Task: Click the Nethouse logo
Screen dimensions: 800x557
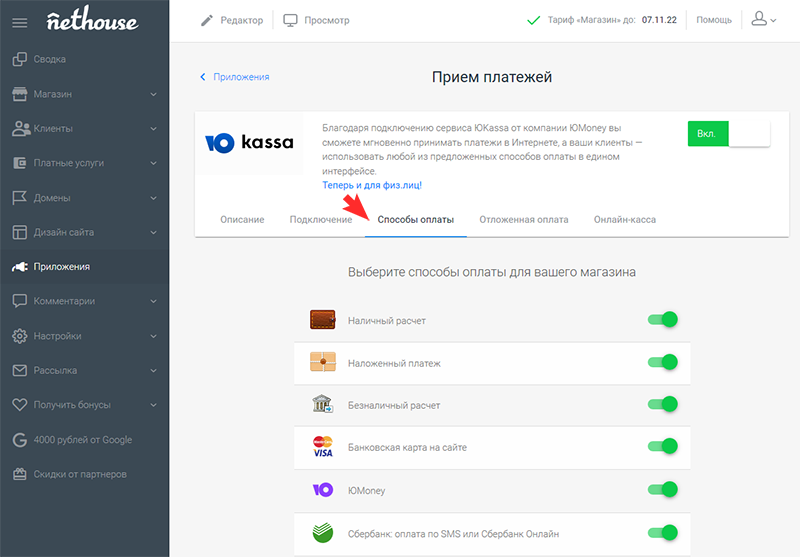Action: tap(92, 19)
